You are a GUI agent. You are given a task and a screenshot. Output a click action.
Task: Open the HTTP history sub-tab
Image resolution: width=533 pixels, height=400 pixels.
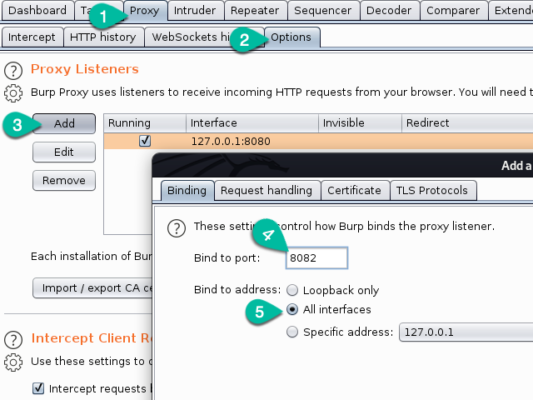(103, 37)
